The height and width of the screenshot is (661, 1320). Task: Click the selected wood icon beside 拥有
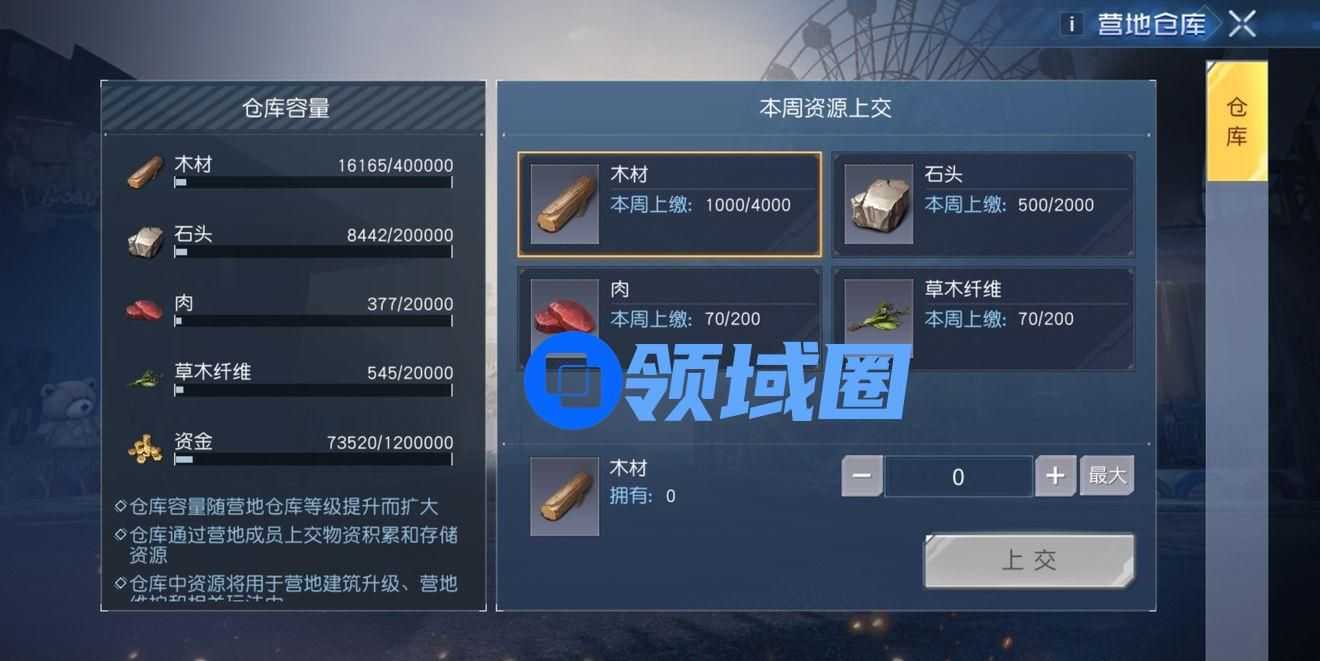(564, 496)
